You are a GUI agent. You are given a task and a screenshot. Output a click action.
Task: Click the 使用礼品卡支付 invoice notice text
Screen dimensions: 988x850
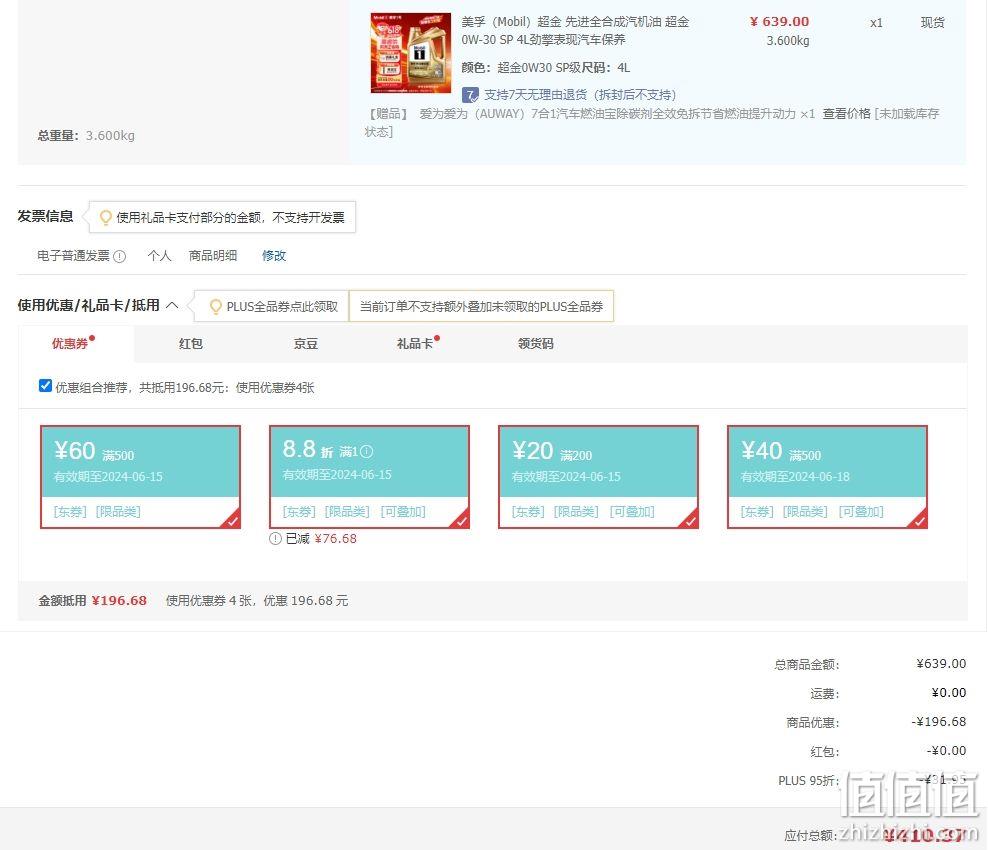tap(231, 217)
